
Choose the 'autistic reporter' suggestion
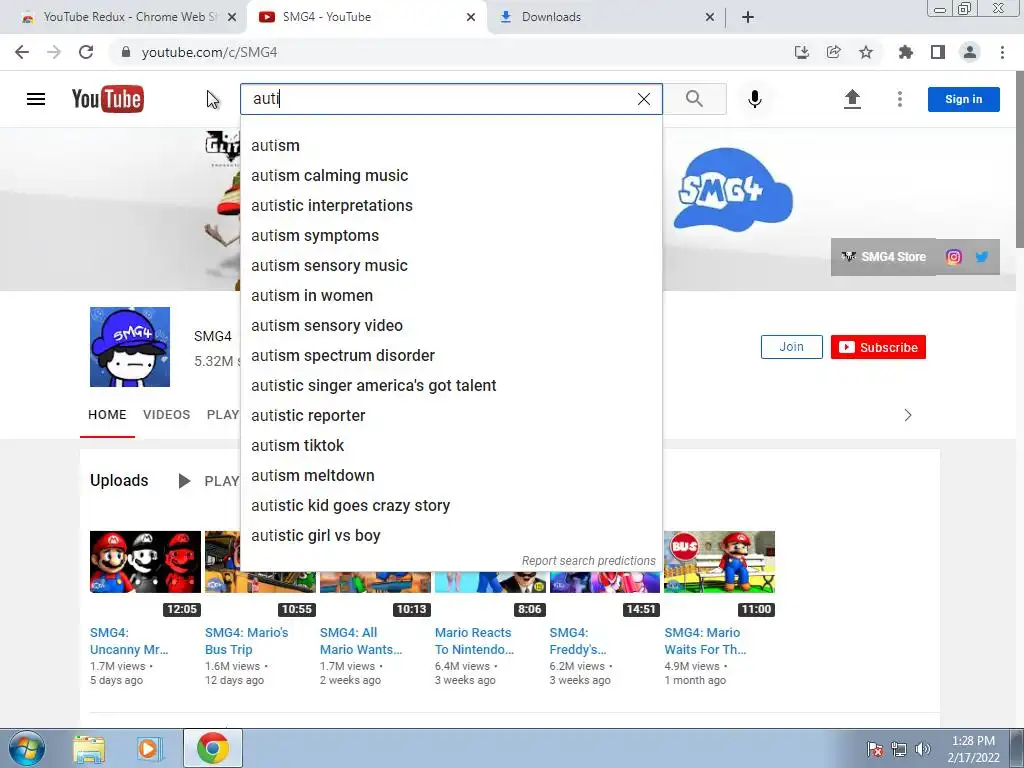coord(451,416)
